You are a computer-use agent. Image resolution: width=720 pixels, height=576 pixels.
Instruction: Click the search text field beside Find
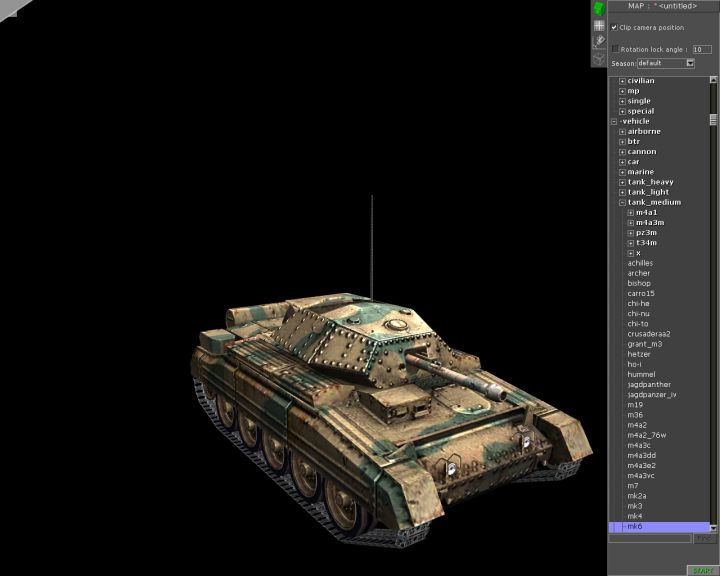tap(650, 538)
